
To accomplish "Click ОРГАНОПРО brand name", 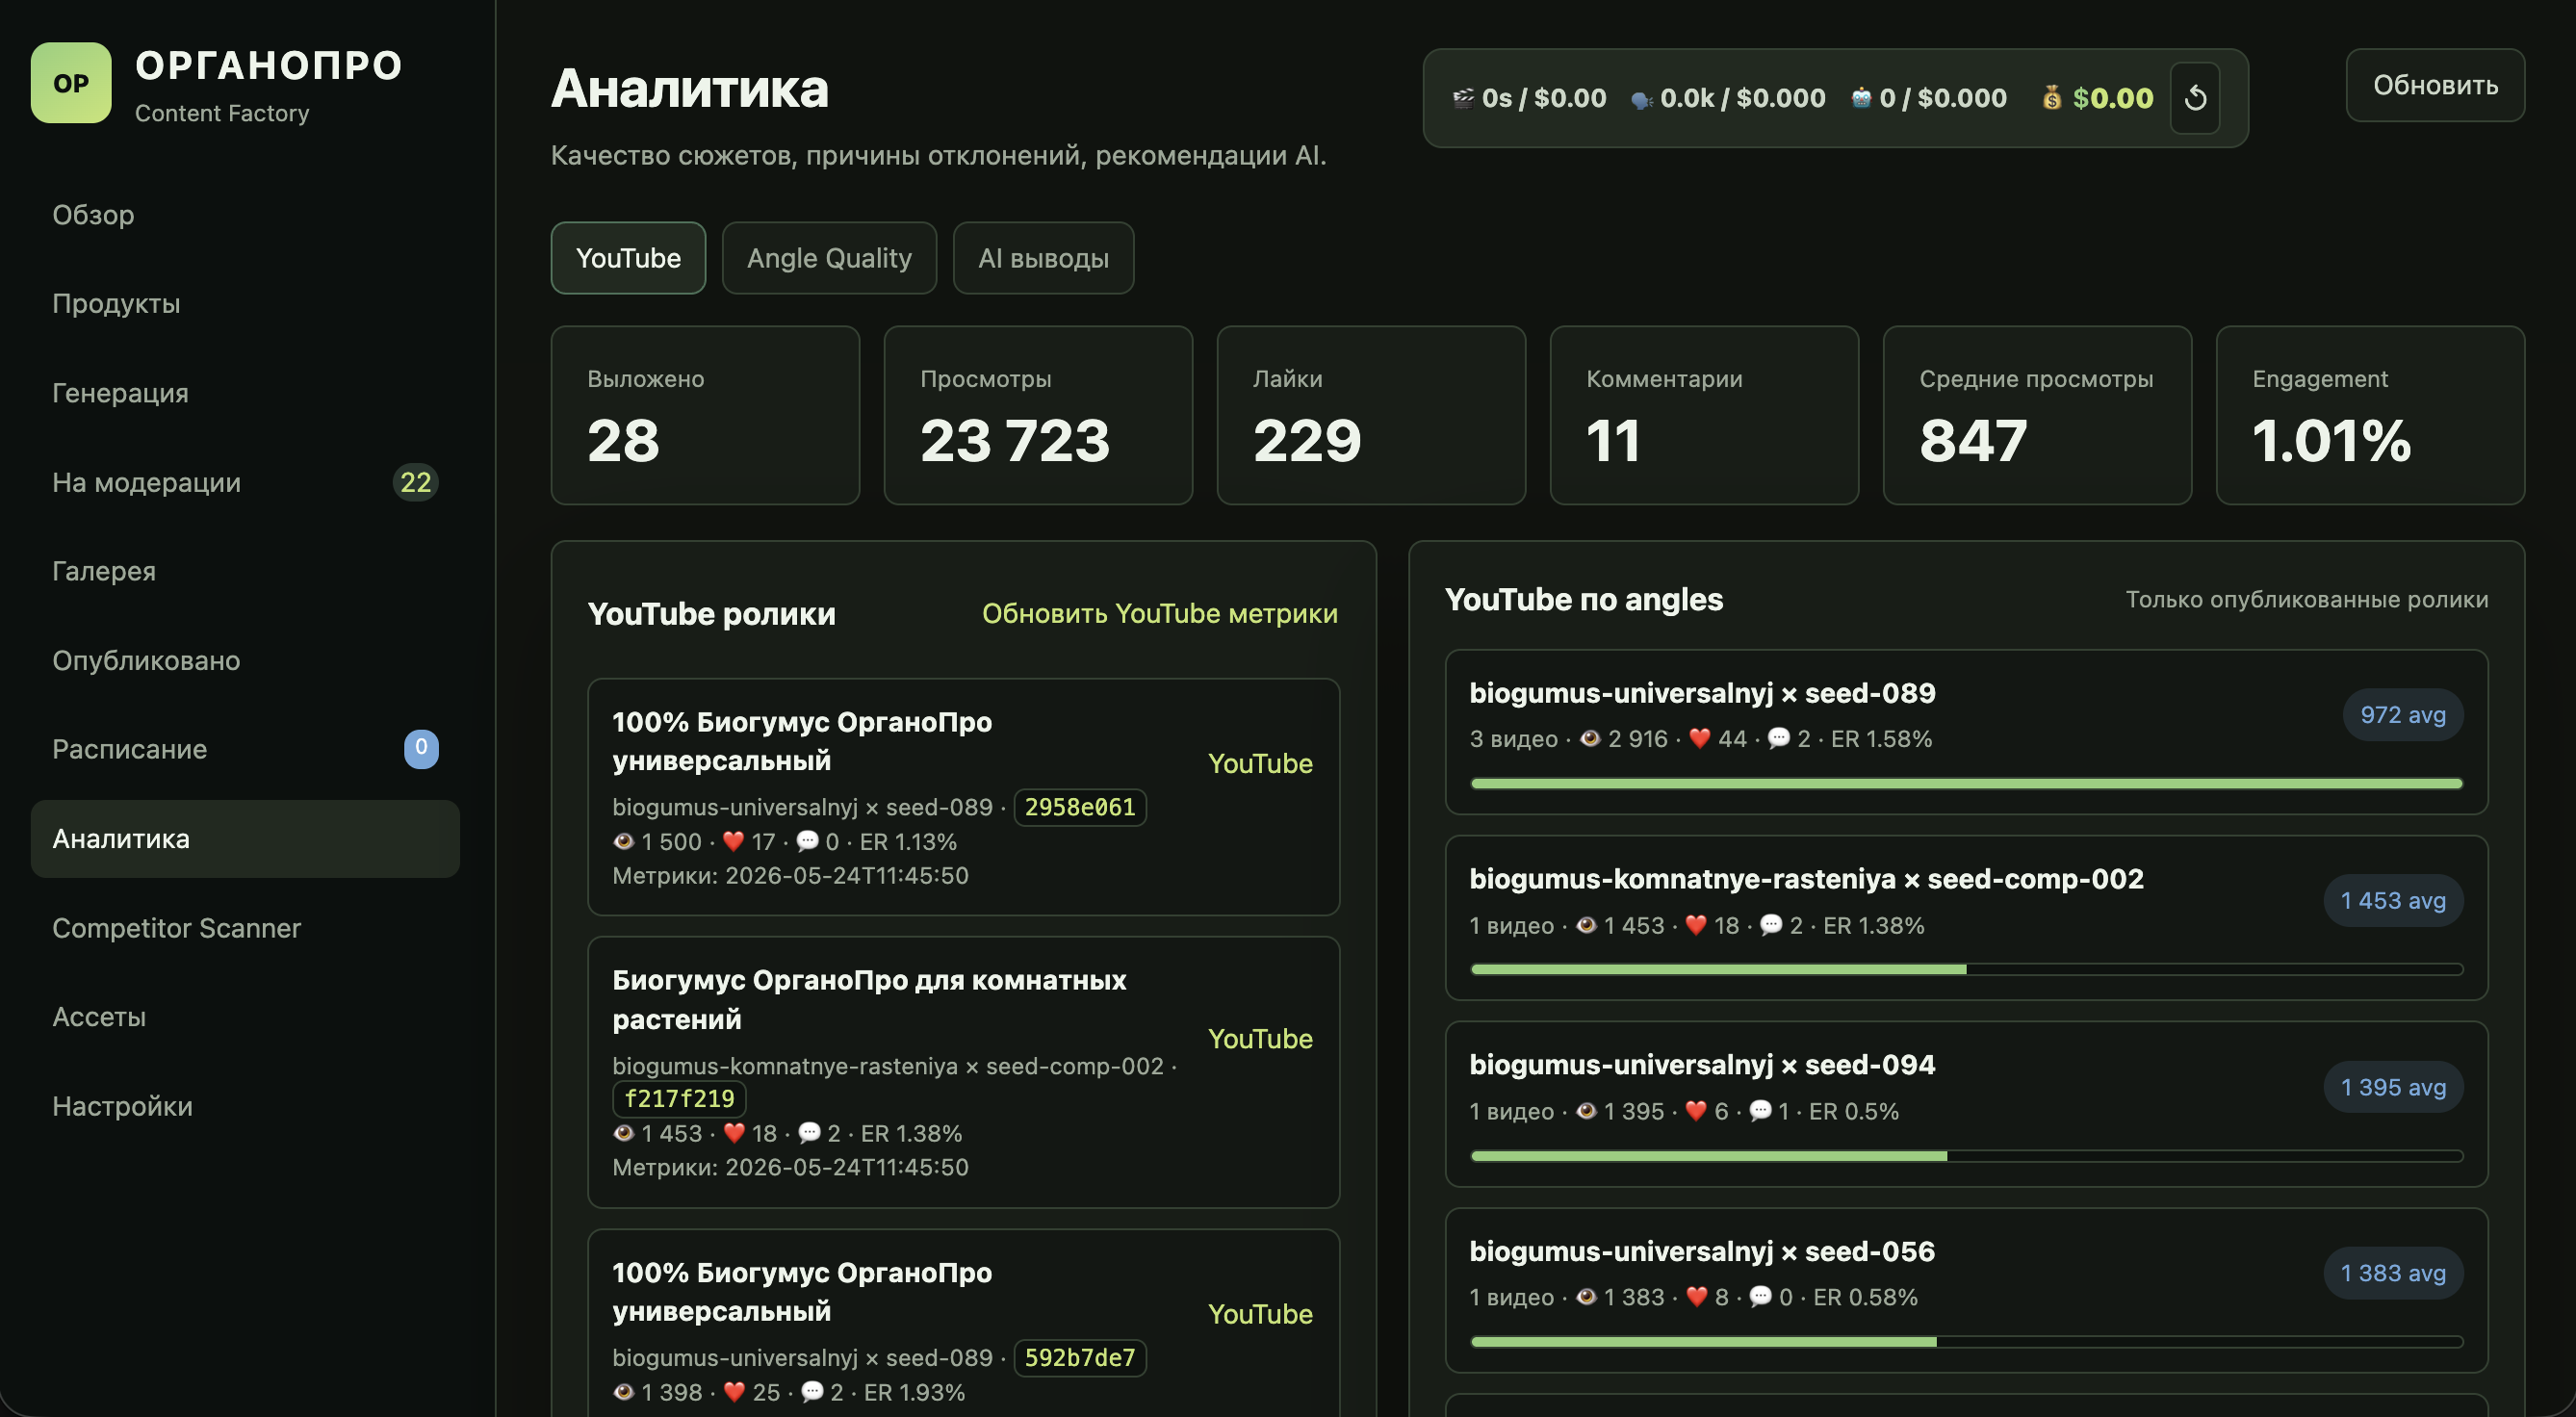I will (x=269, y=65).
